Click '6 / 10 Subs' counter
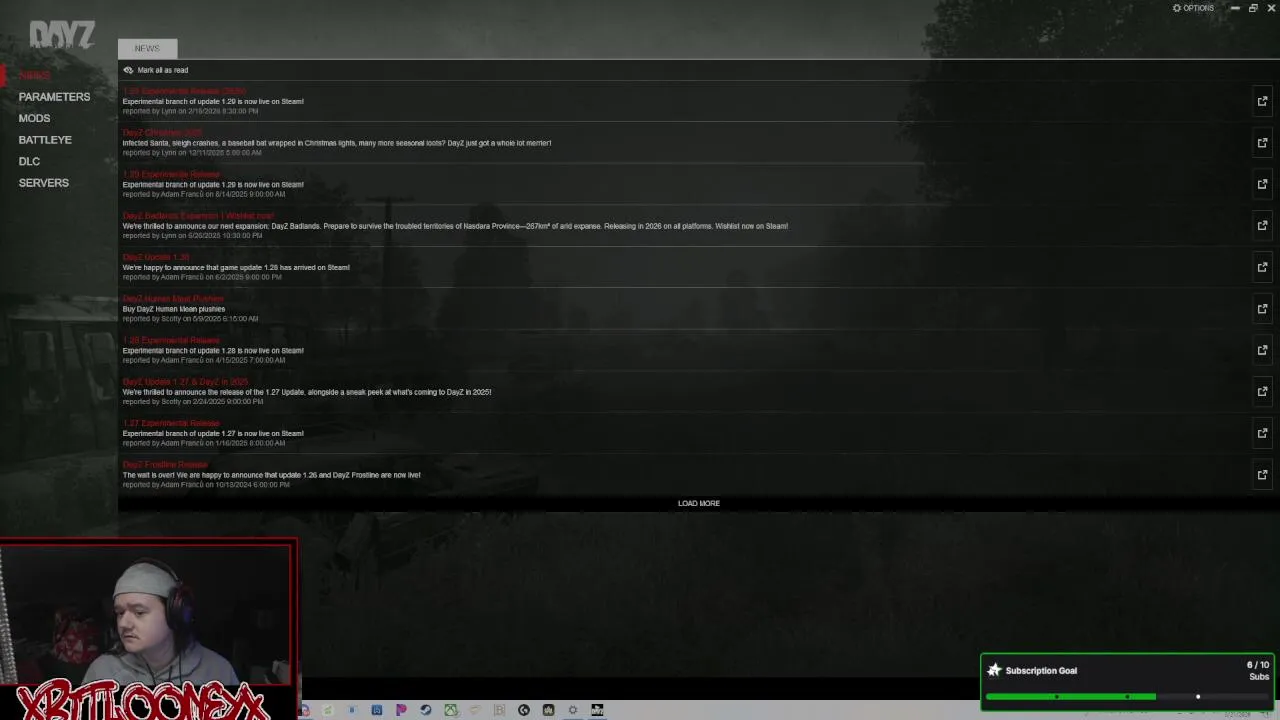This screenshot has width=1280, height=720. click(x=1258, y=671)
